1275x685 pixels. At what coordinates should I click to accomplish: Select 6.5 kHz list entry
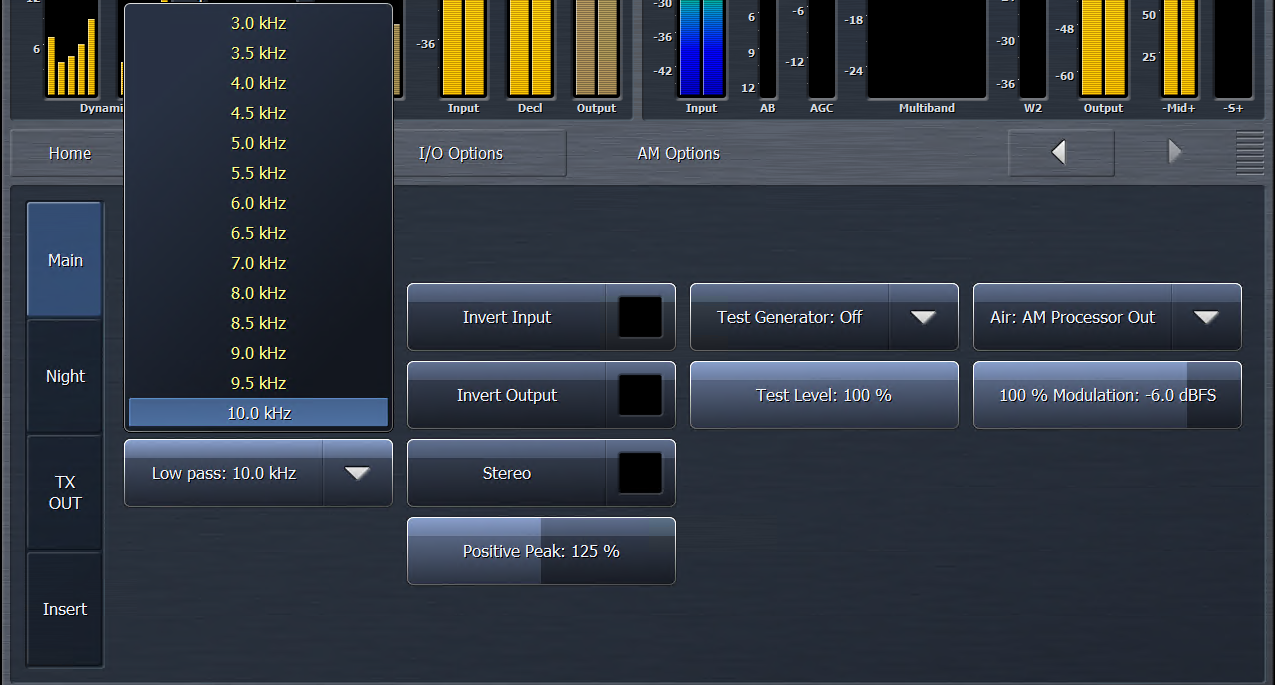[258, 233]
